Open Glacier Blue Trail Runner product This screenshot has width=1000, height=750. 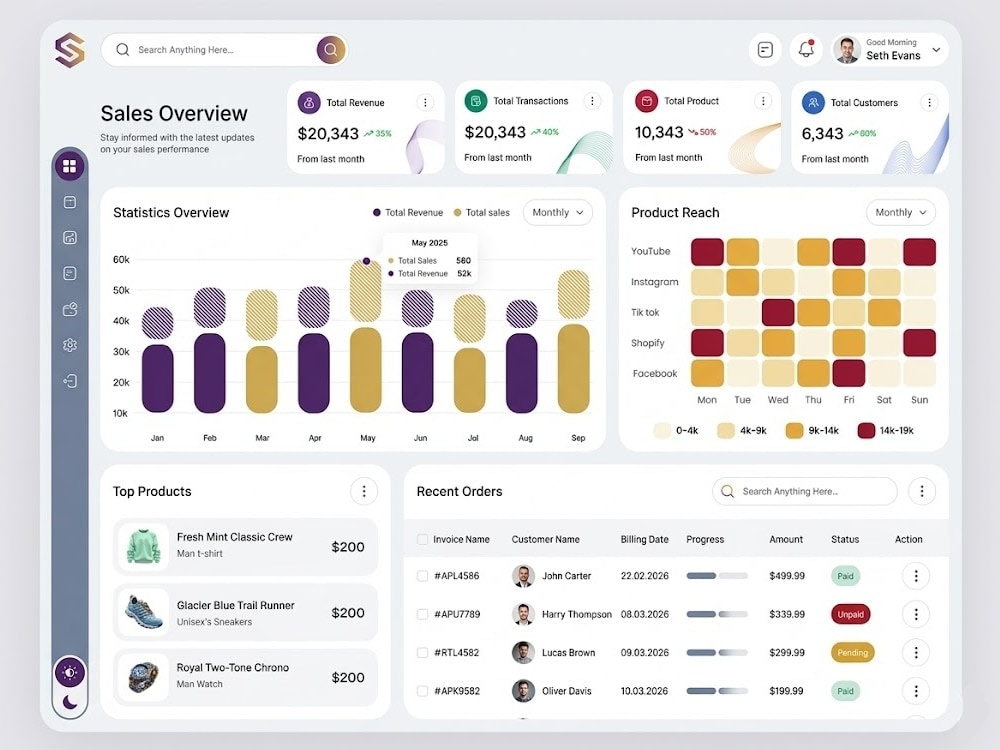click(246, 612)
